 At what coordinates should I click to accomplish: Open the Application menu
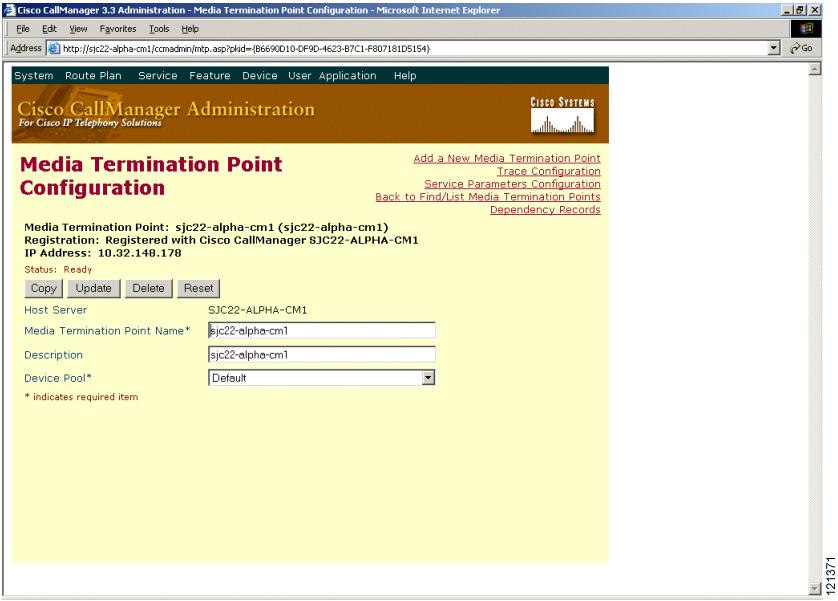(x=347, y=76)
